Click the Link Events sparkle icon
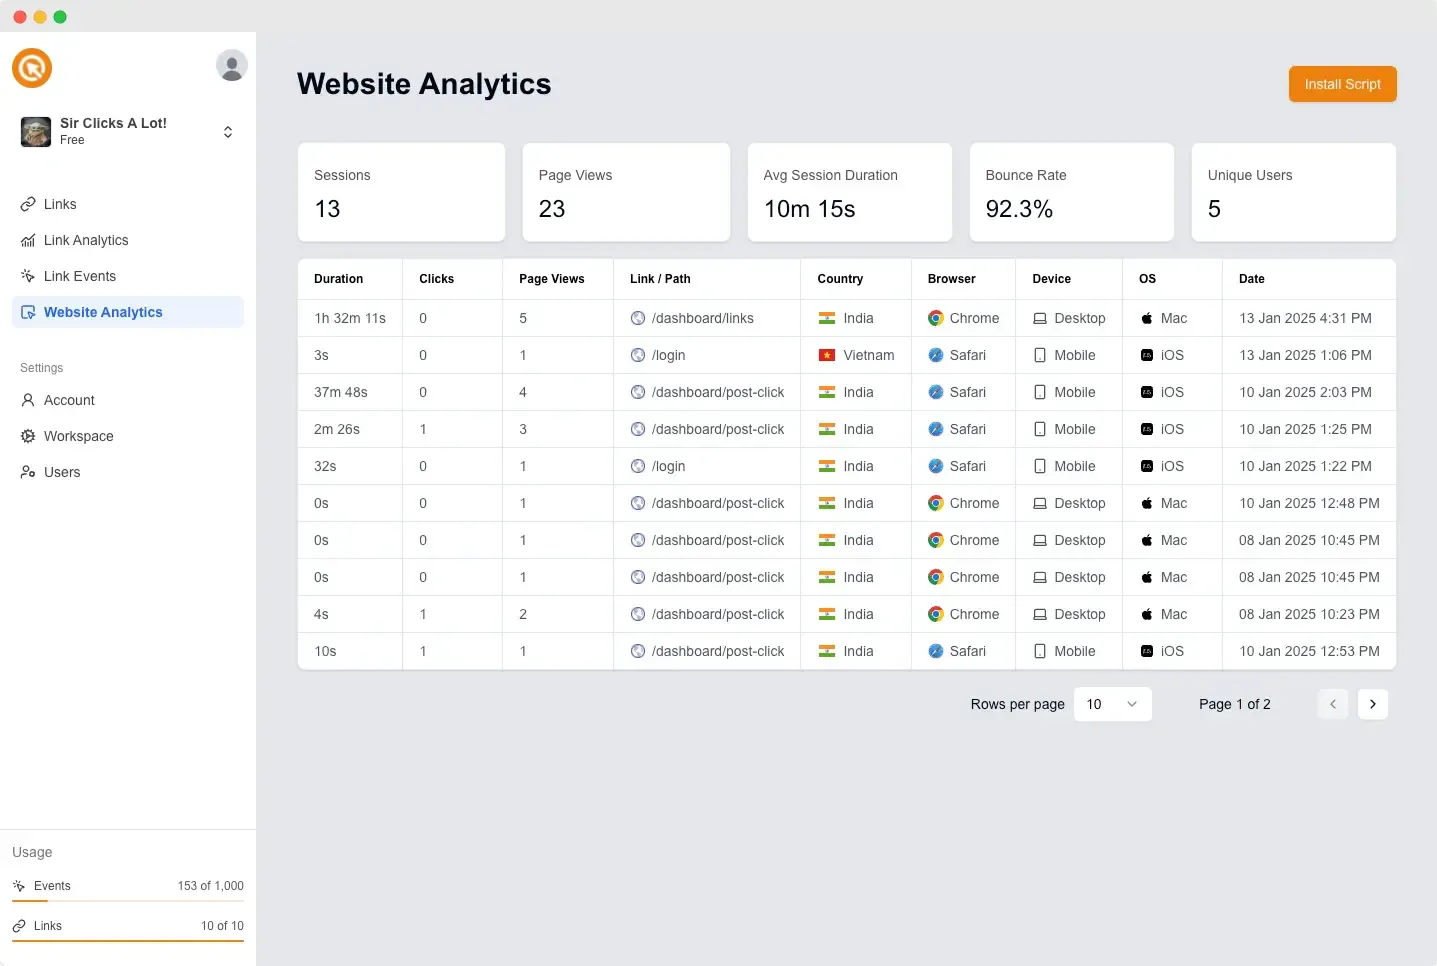Image resolution: width=1437 pixels, height=966 pixels. pos(28,276)
